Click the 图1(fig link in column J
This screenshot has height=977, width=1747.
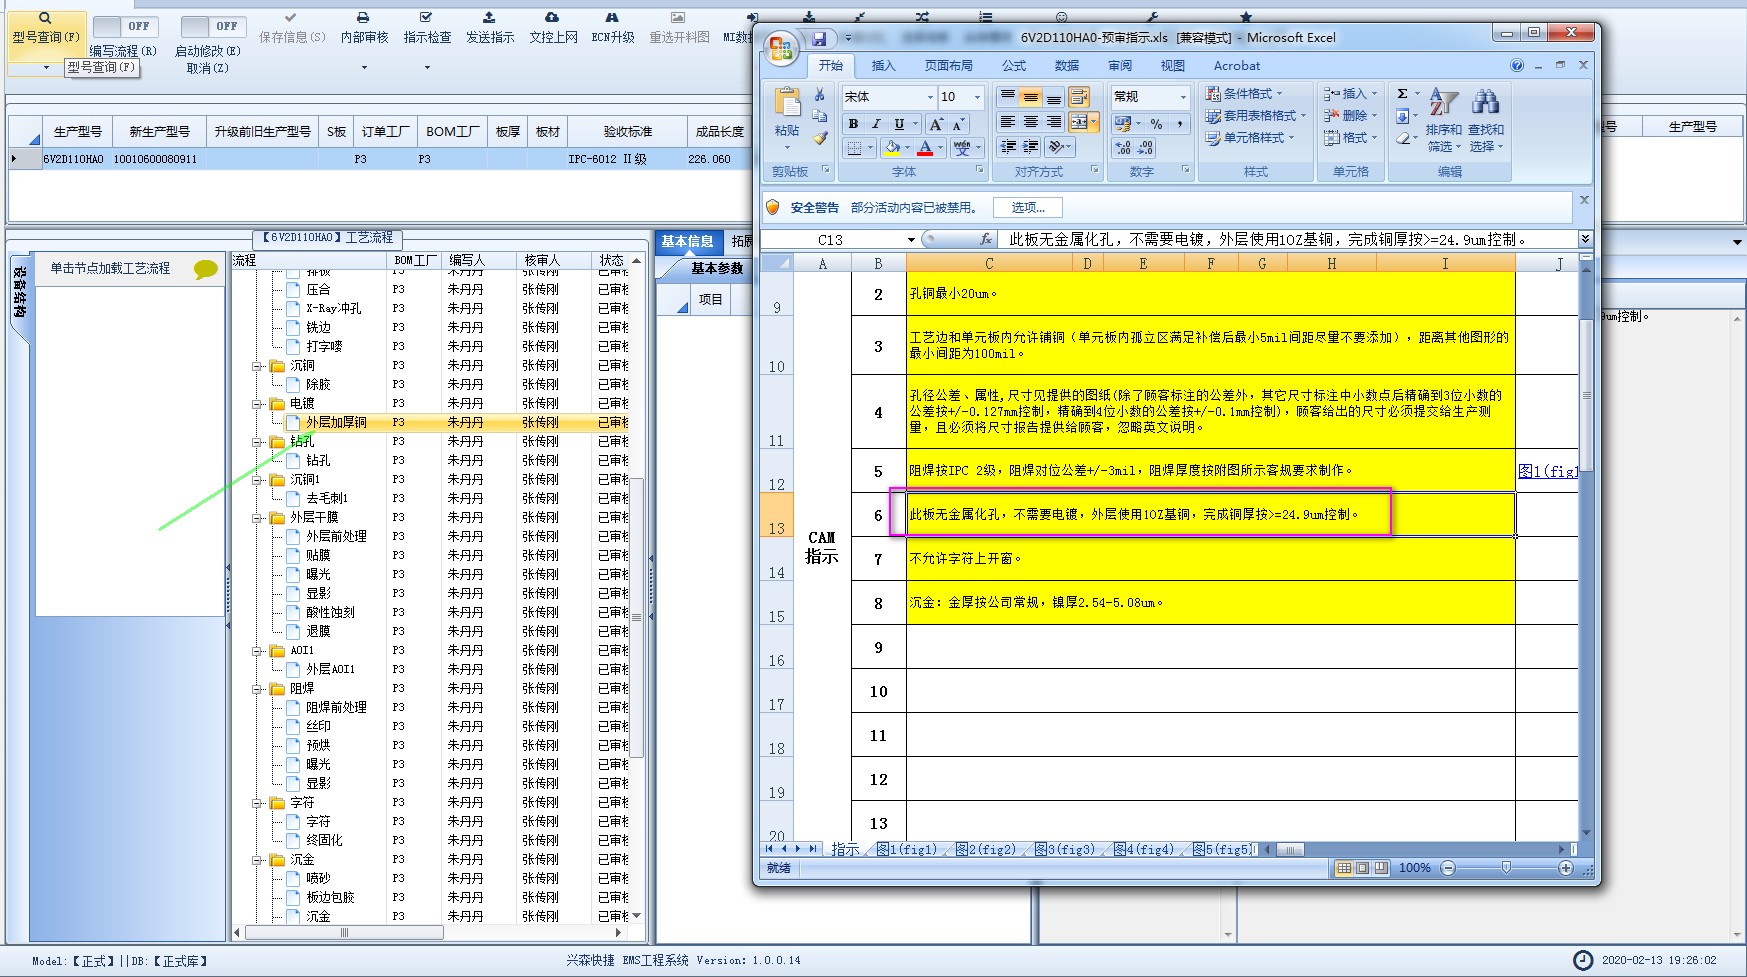tap(1547, 471)
